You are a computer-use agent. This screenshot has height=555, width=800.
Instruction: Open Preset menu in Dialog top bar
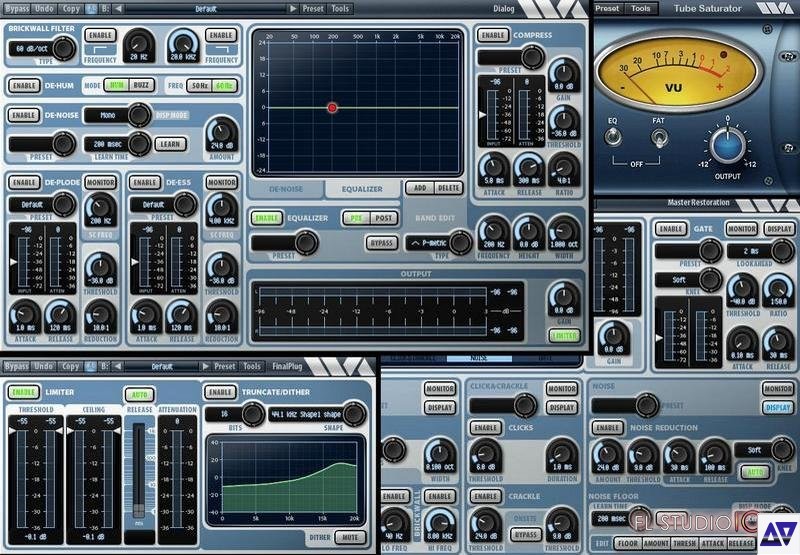click(313, 9)
